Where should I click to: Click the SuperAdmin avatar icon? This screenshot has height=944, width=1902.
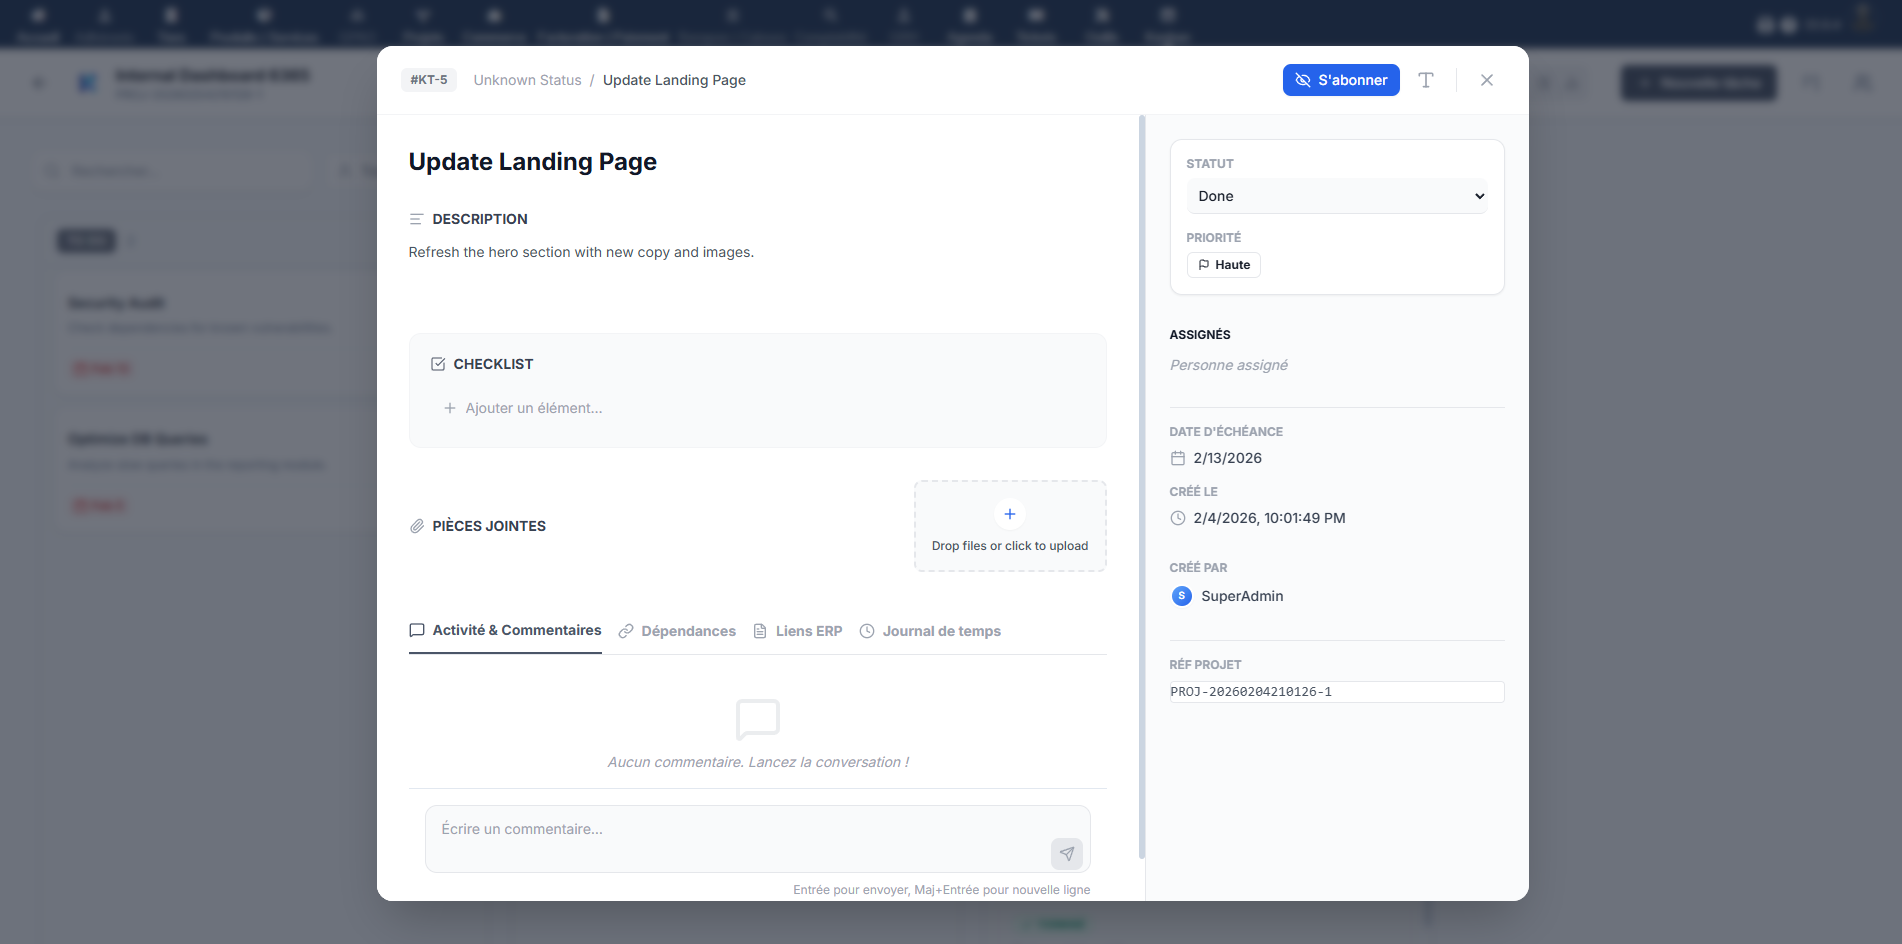1181,596
